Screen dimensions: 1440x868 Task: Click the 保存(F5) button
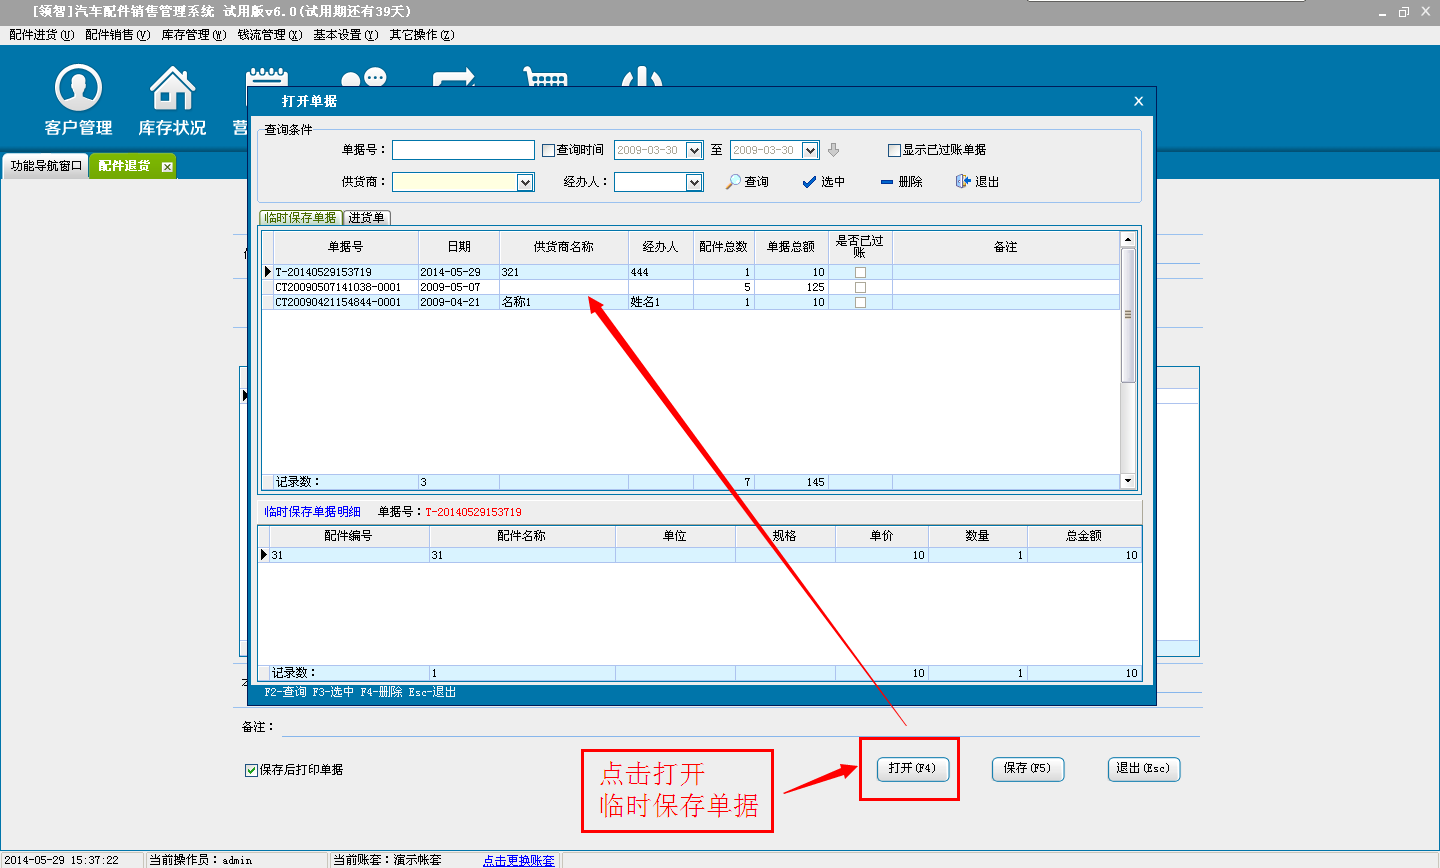1027,768
